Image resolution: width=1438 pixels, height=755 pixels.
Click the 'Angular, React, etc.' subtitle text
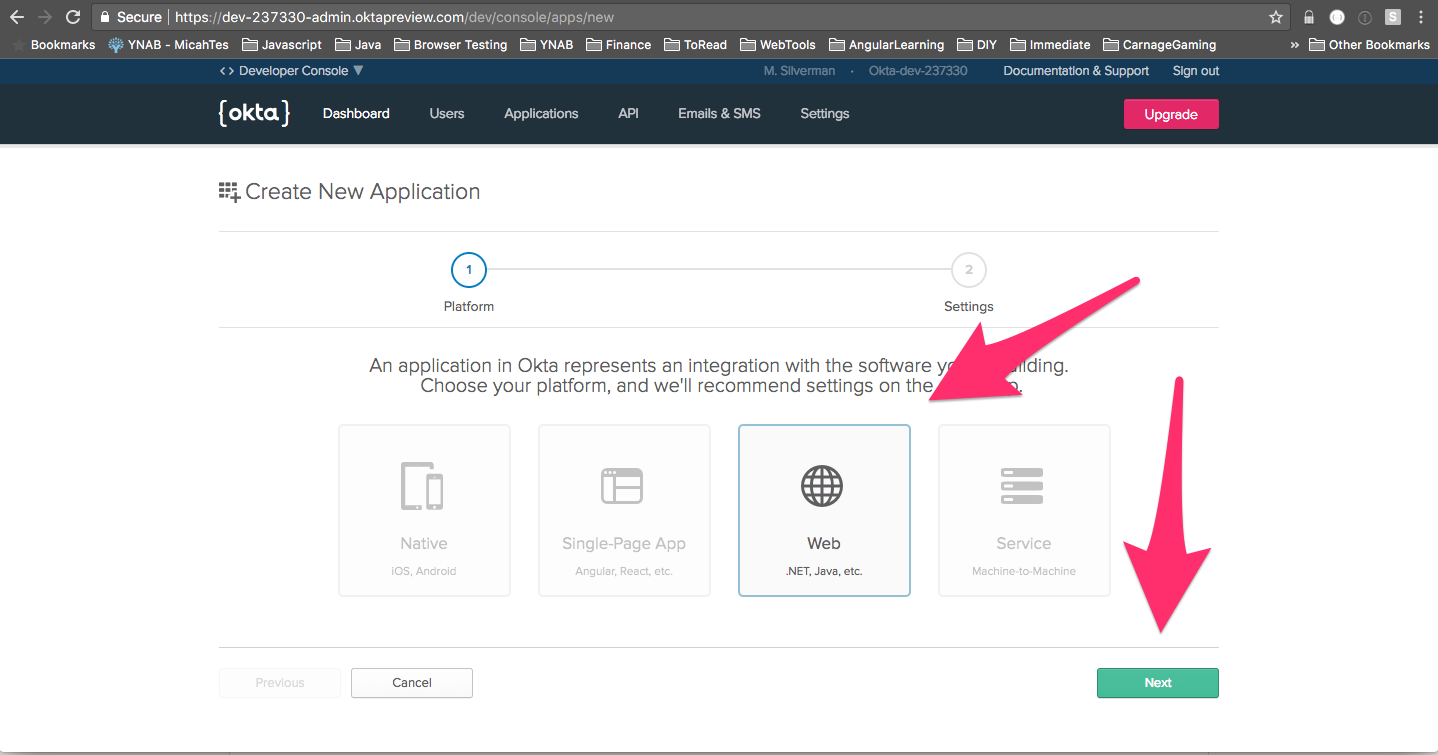point(624,571)
